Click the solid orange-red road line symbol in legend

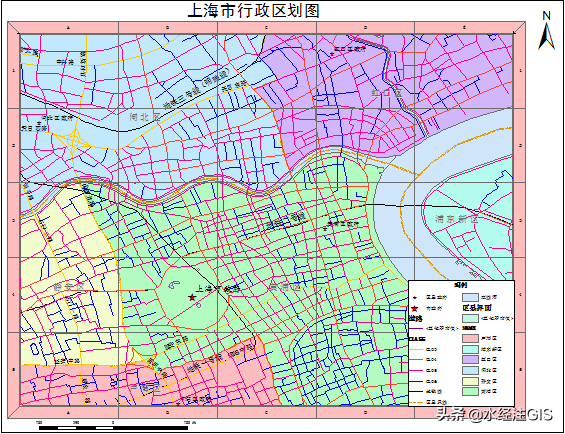coord(416,359)
